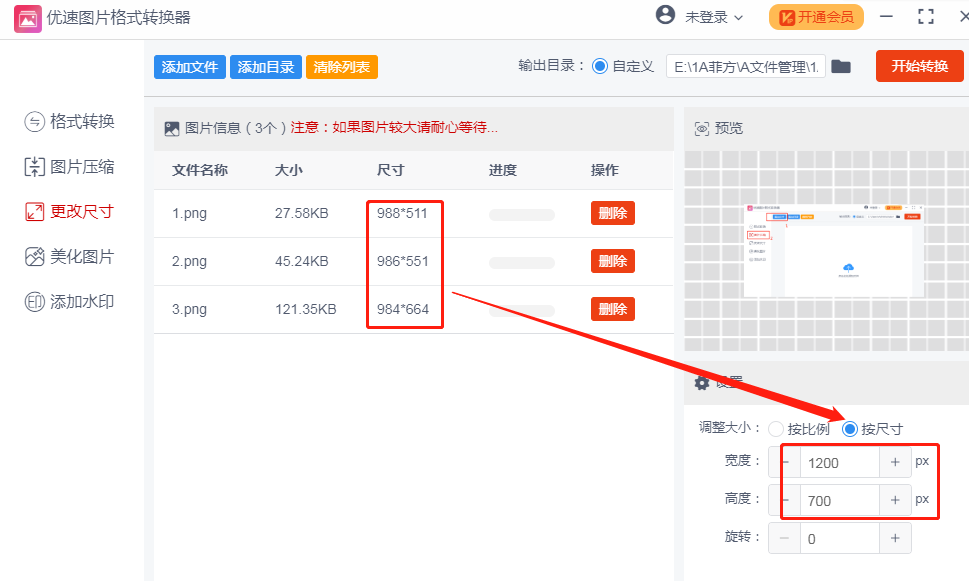Increase the 宽度 width value

pyautogui.click(x=895, y=462)
